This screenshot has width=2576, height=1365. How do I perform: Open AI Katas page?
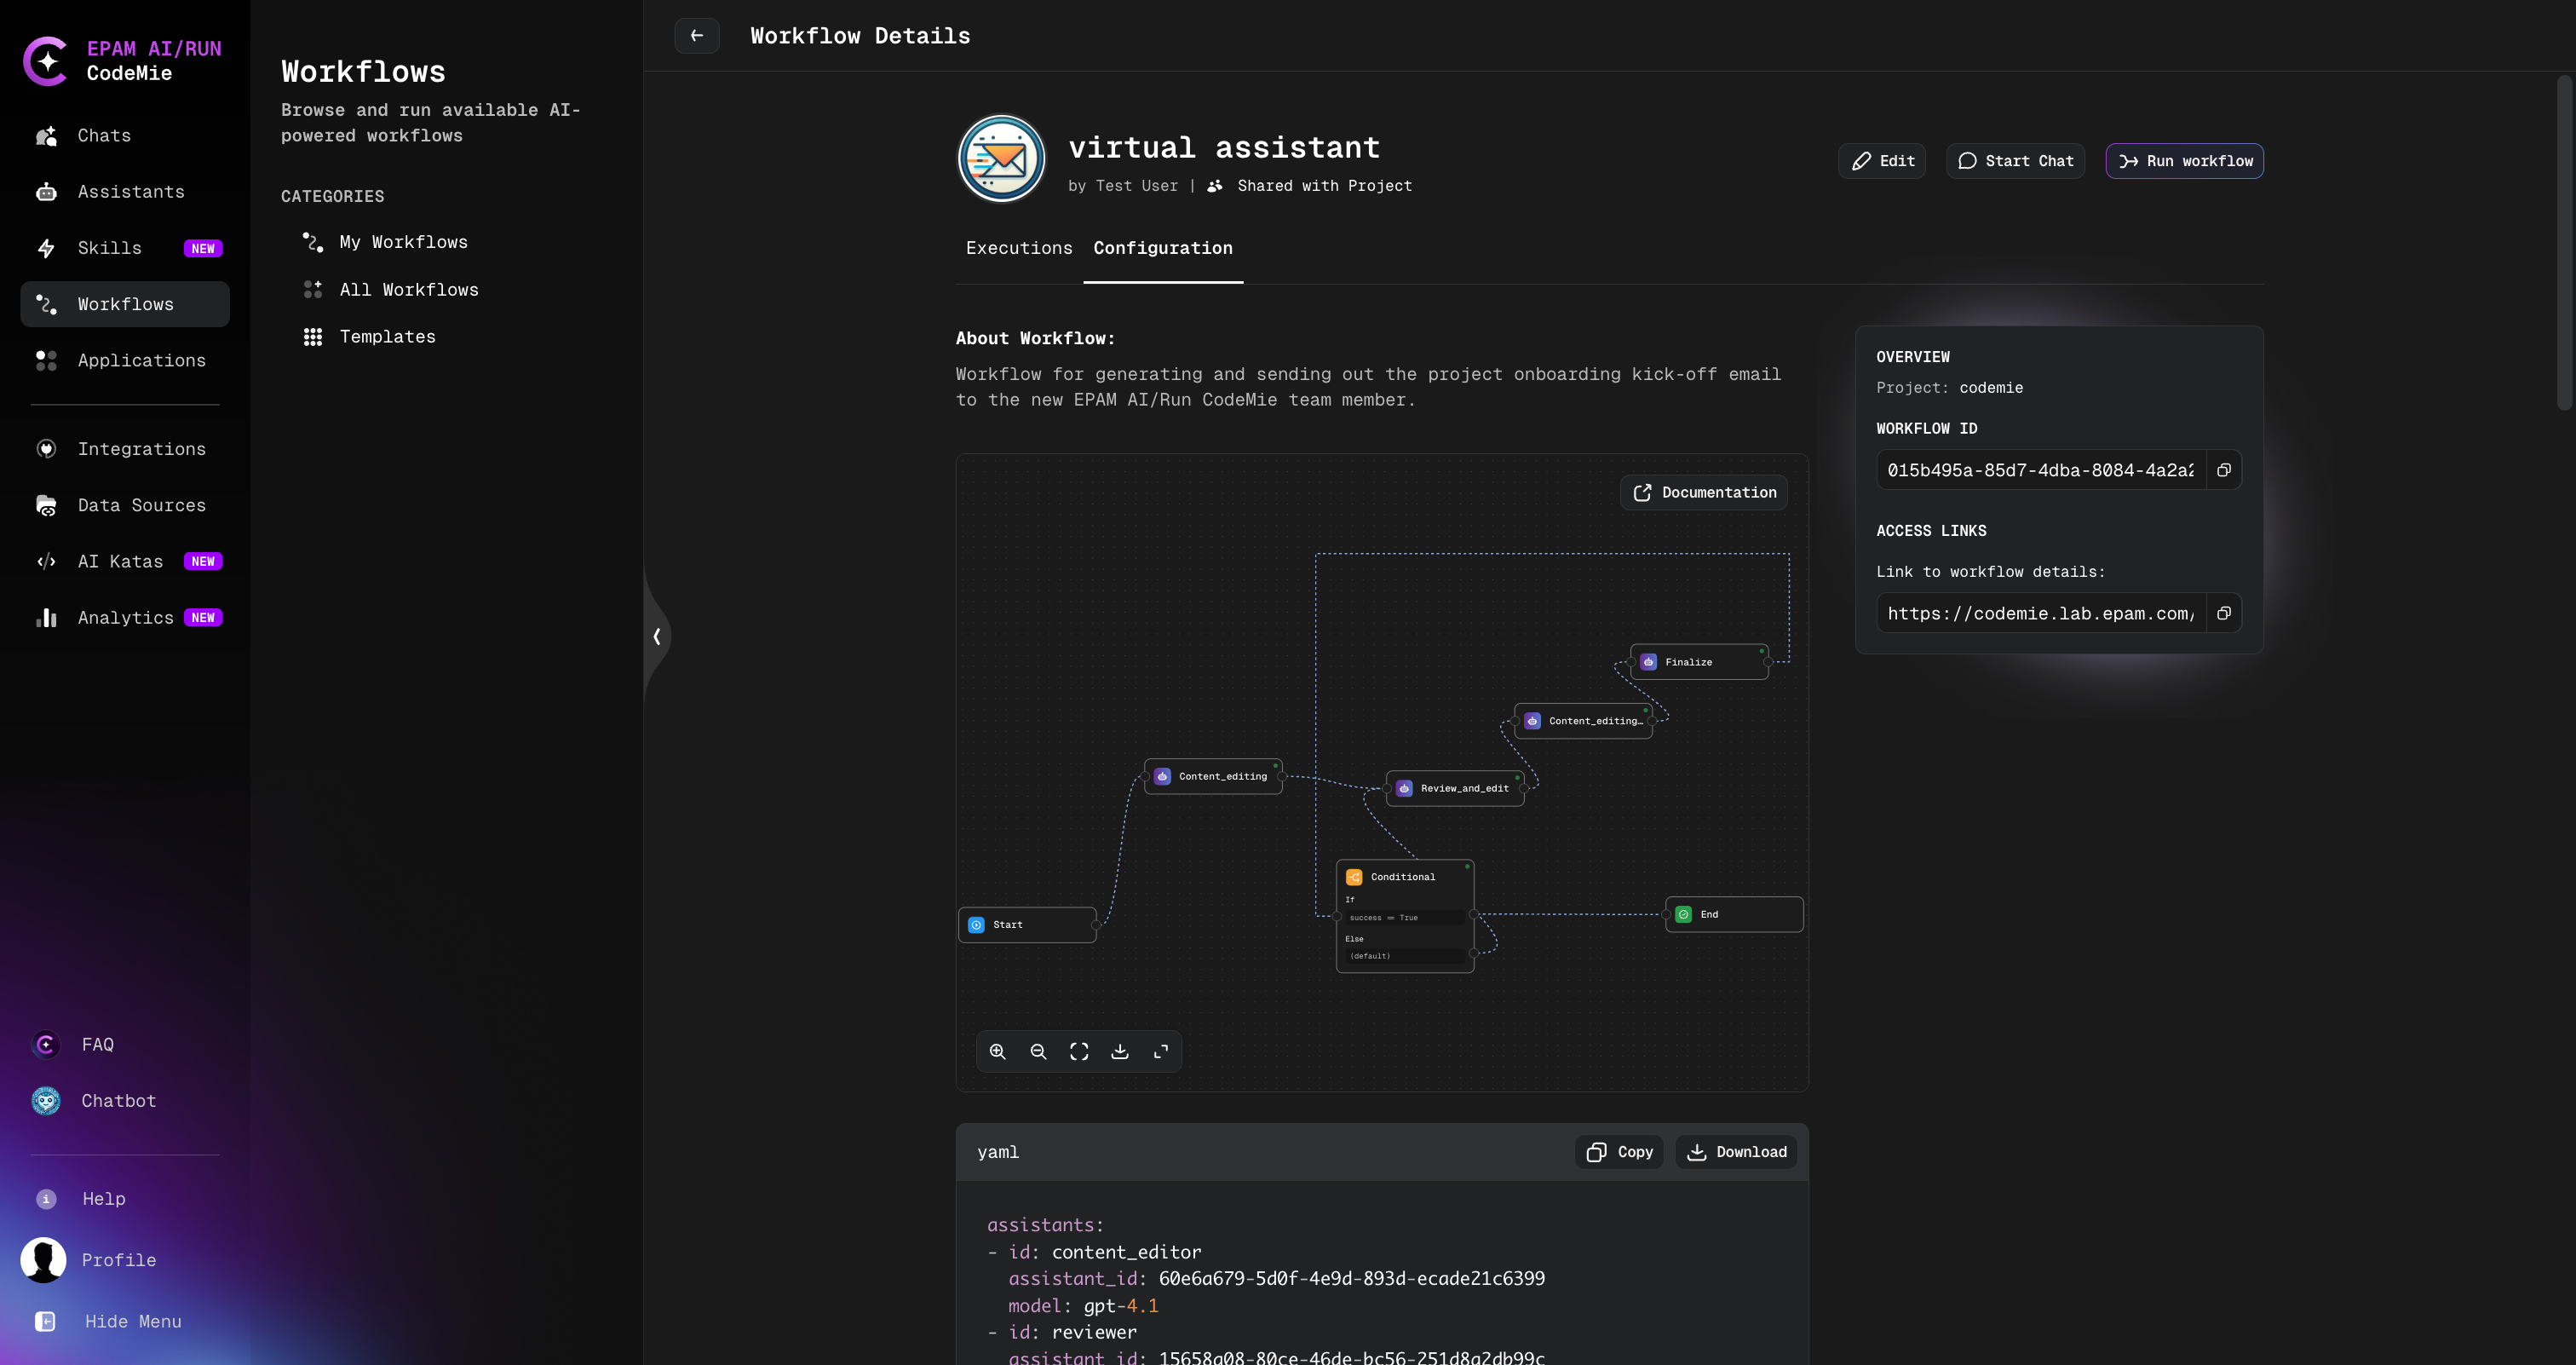[x=125, y=561]
